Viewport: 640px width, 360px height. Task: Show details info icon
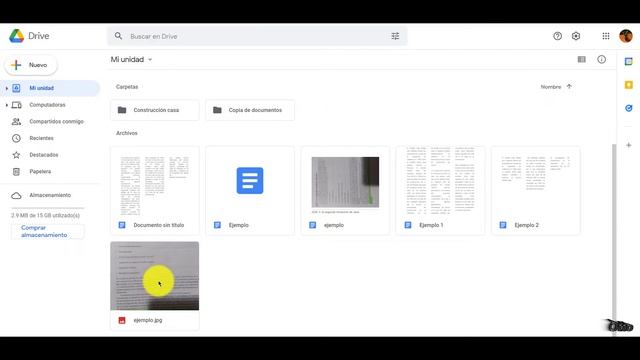pyautogui.click(x=601, y=60)
